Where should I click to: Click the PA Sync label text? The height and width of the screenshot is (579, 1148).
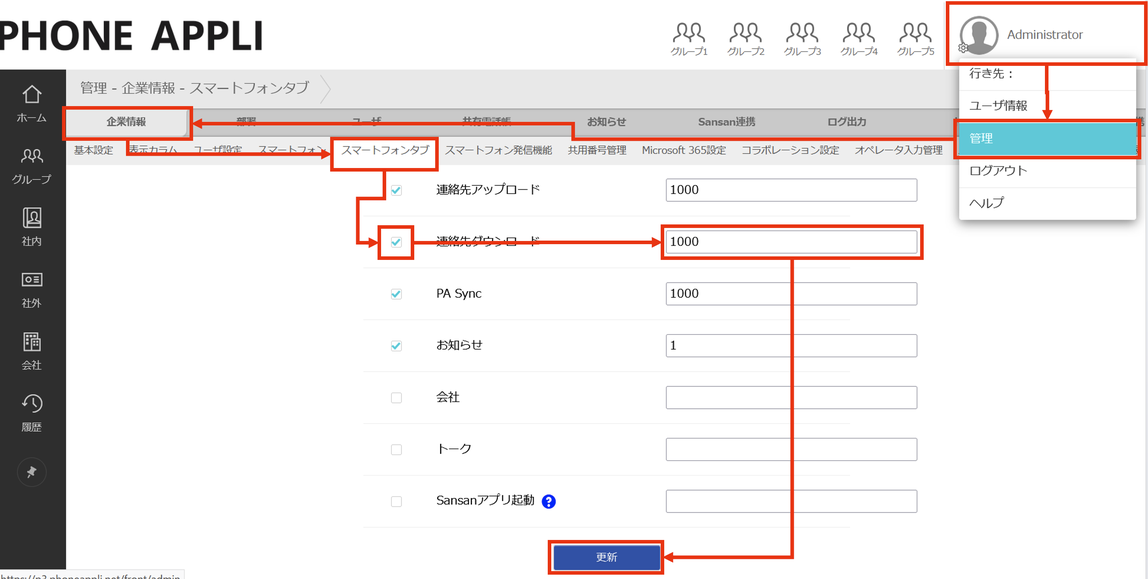click(459, 294)
